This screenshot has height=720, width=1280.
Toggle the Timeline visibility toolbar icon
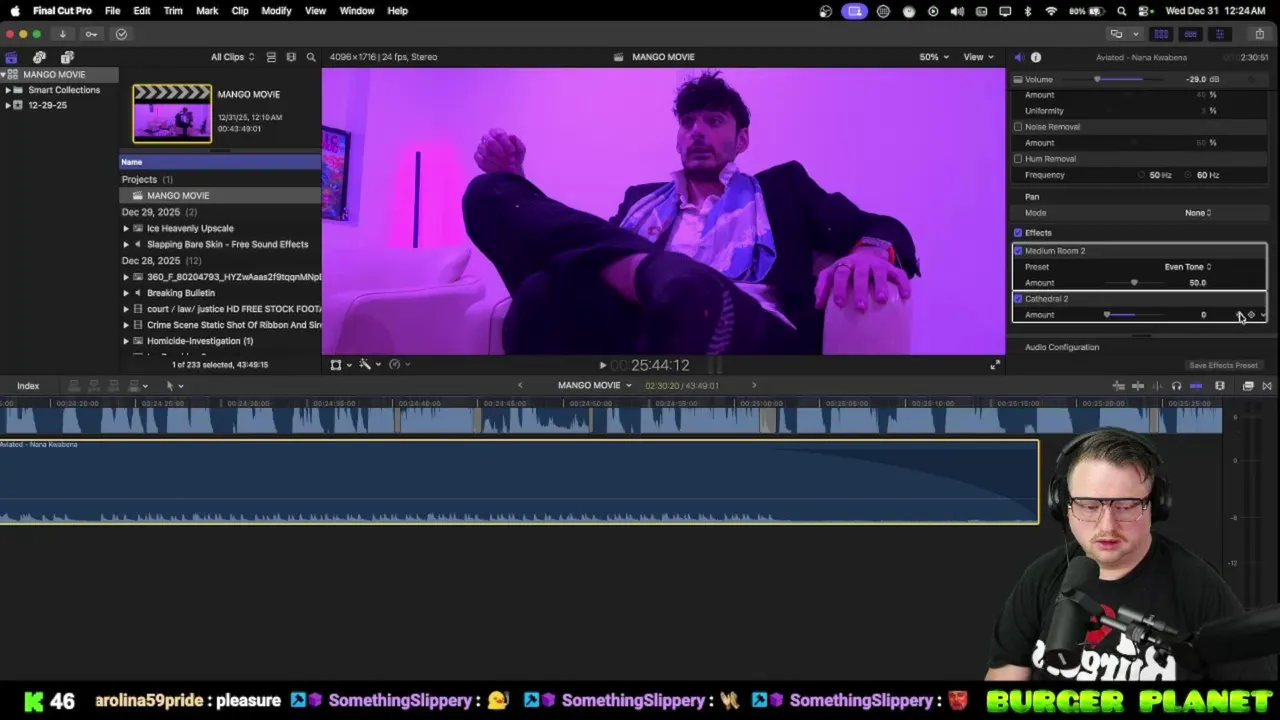pos(1190,34)
